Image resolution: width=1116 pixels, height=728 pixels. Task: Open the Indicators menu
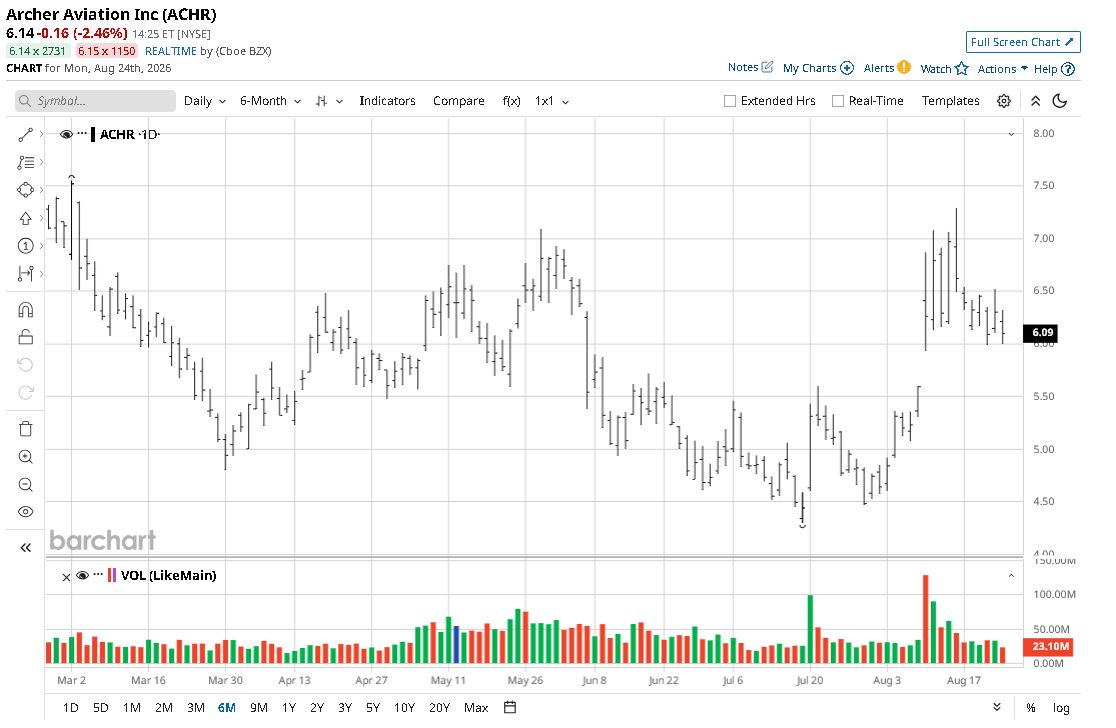tap(387, 101)
